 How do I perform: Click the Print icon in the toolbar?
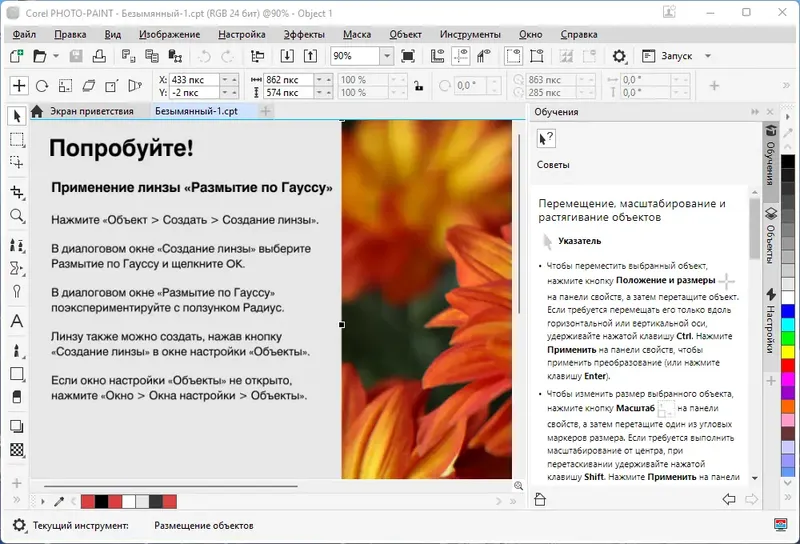tap(98, 57)
